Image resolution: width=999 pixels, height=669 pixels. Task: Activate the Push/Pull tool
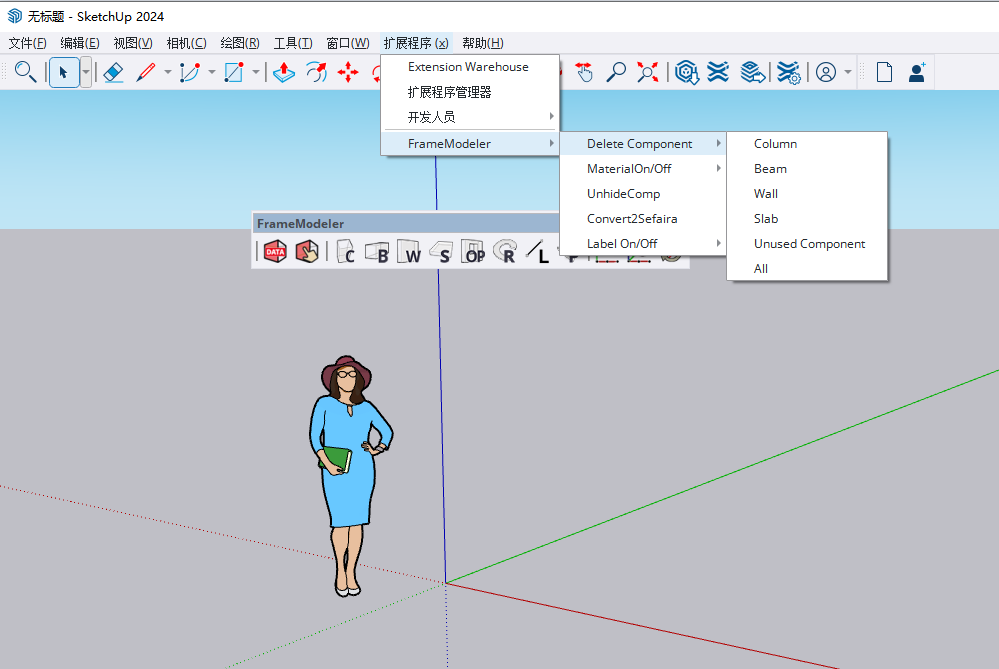click(x=284, y=72)
